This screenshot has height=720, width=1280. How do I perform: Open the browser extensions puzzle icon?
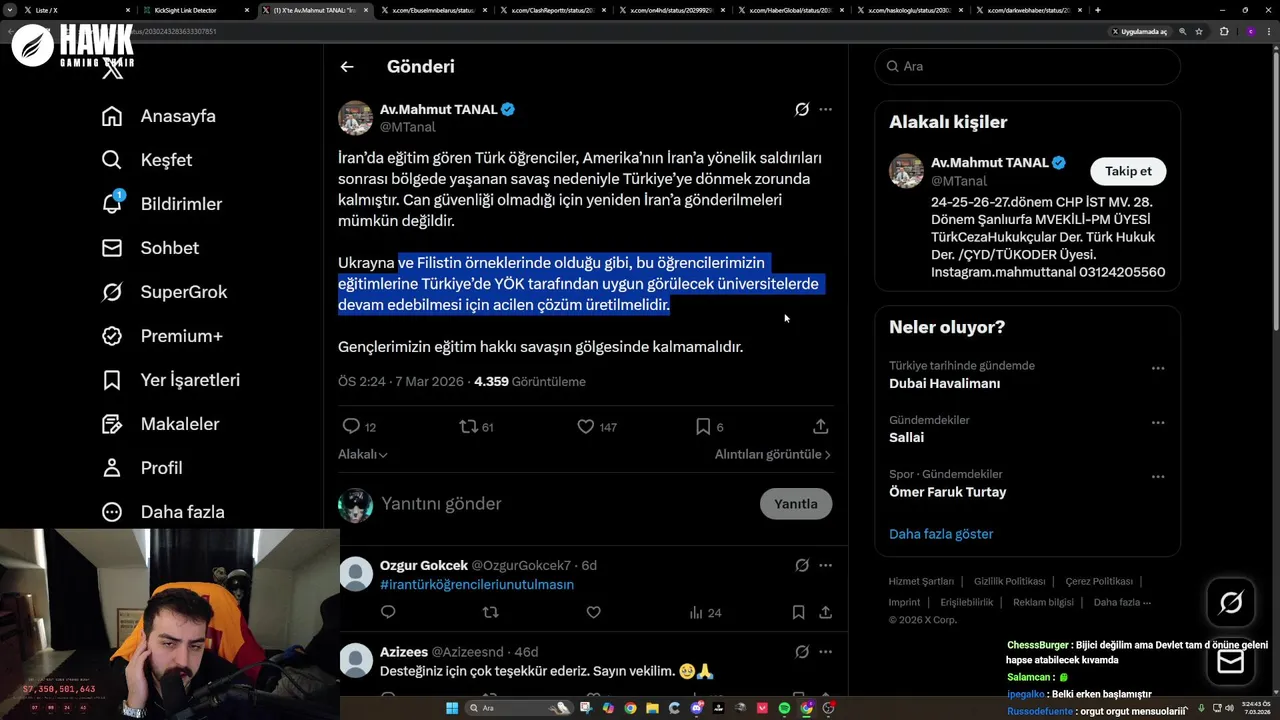click(1224, 31)
